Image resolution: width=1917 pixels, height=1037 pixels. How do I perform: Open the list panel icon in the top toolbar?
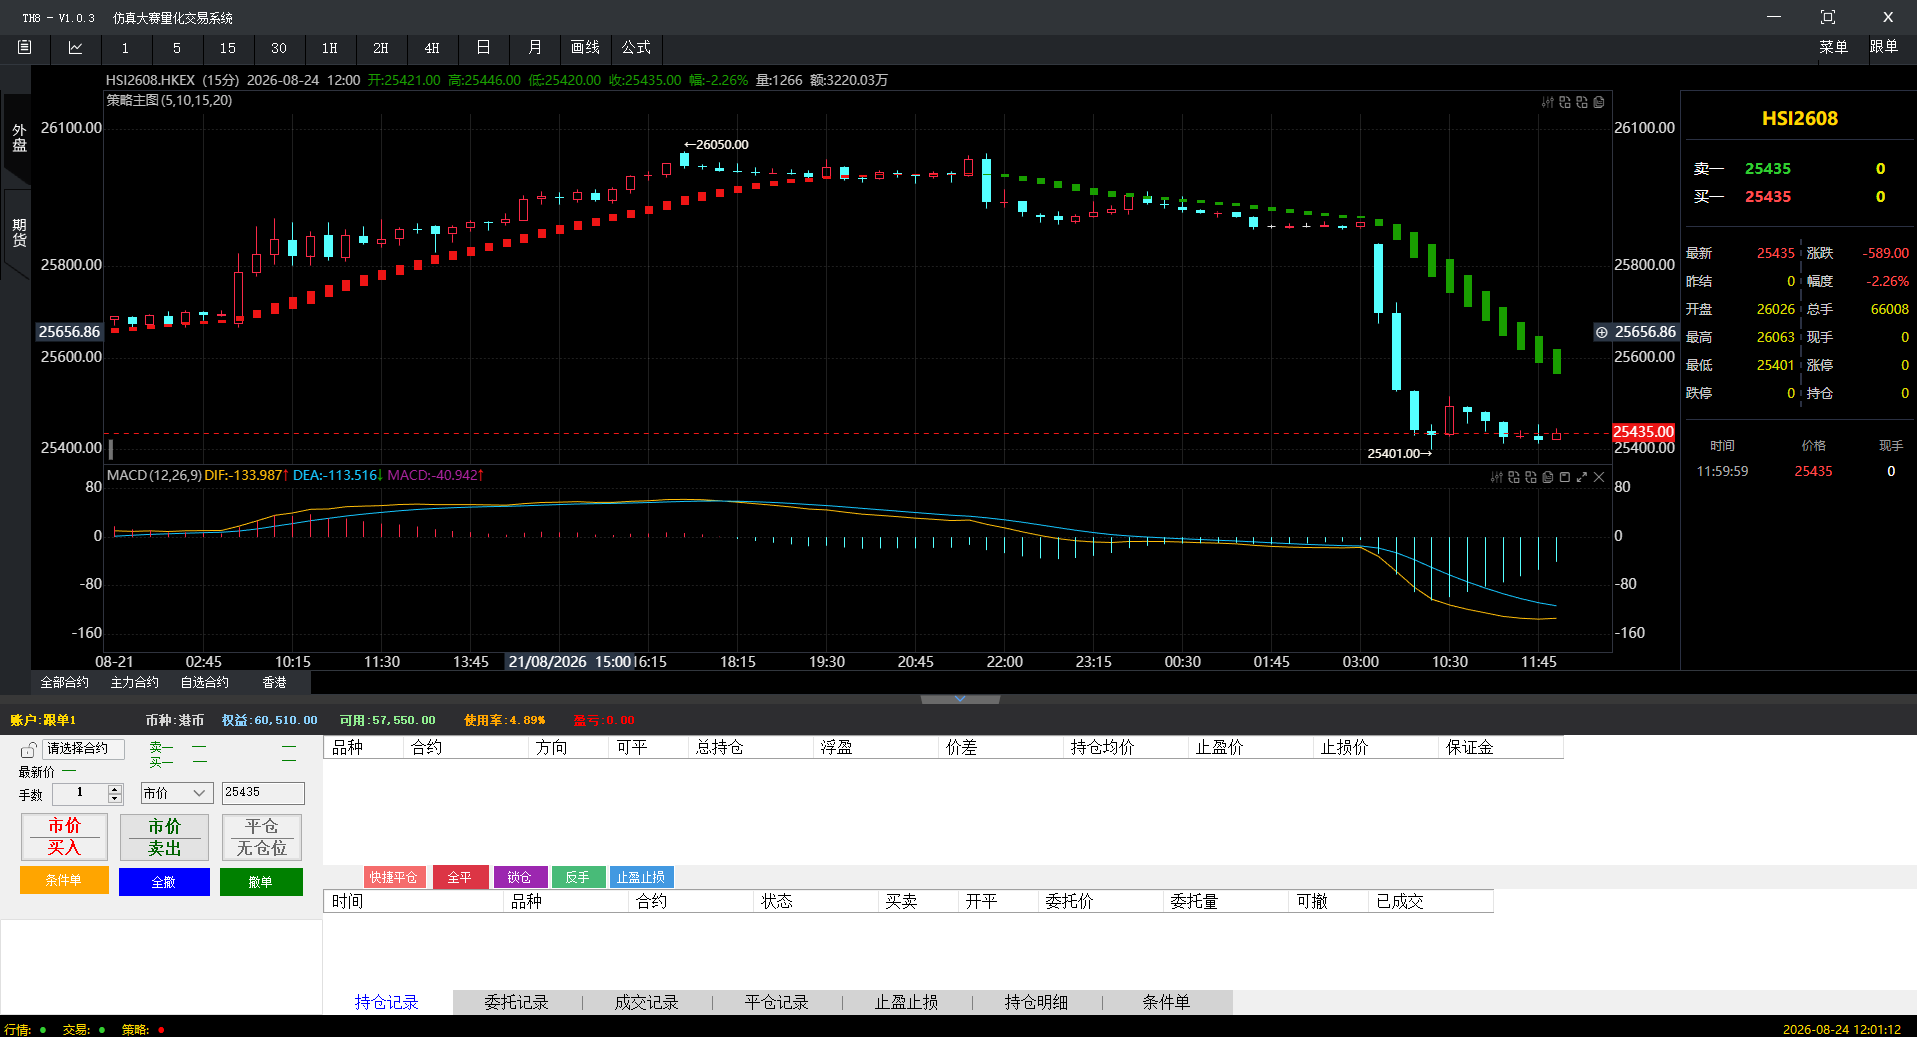coord(25,47)
